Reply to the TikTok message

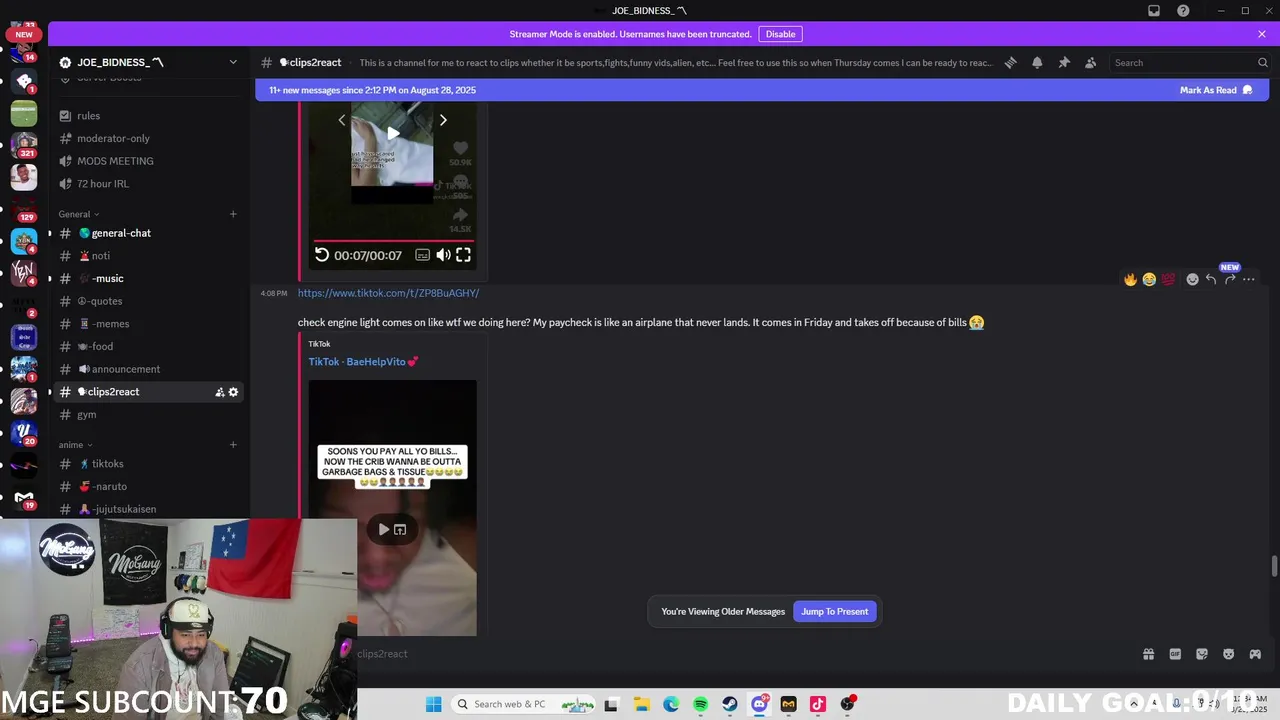(x=1211, y=279)
